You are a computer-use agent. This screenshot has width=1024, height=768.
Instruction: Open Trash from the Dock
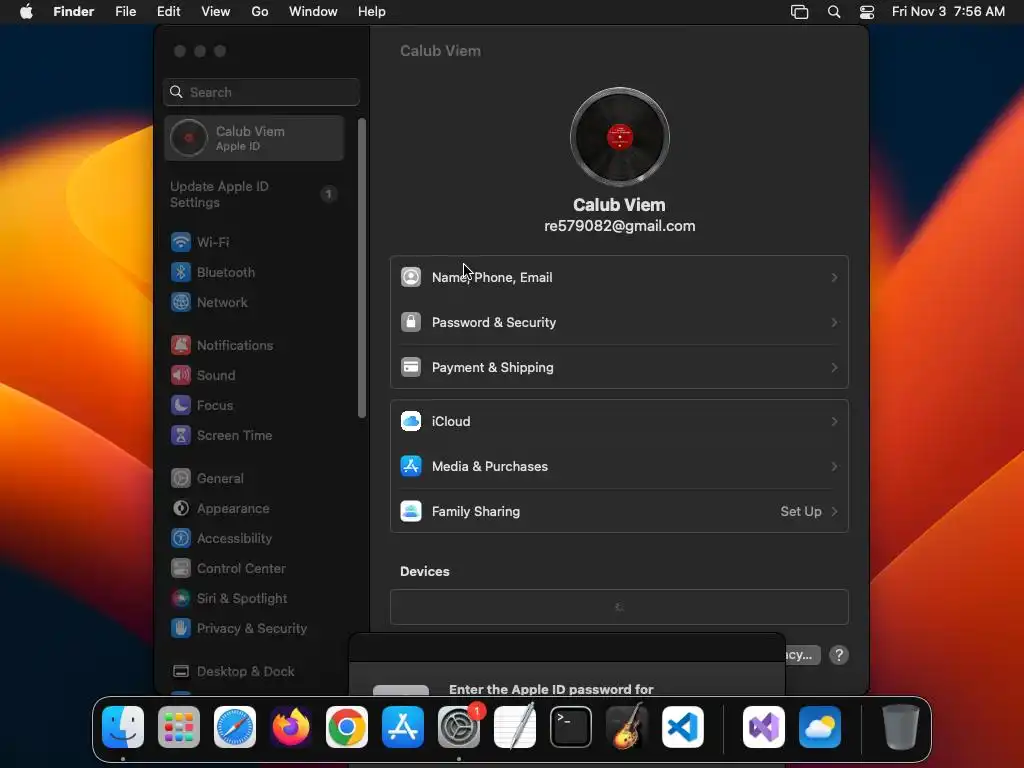(x=901, y=727)
